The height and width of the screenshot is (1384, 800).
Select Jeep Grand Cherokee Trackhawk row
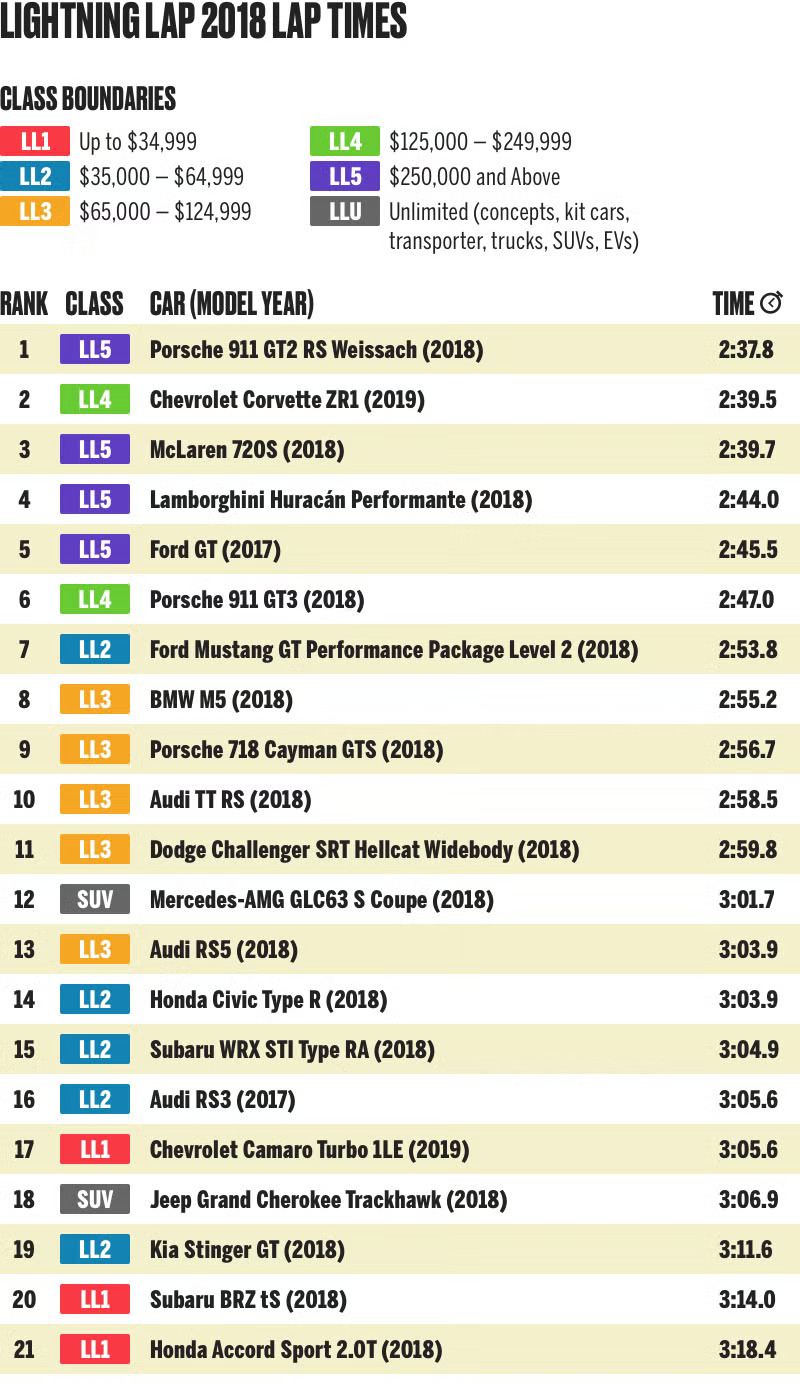pos(400,1199)
